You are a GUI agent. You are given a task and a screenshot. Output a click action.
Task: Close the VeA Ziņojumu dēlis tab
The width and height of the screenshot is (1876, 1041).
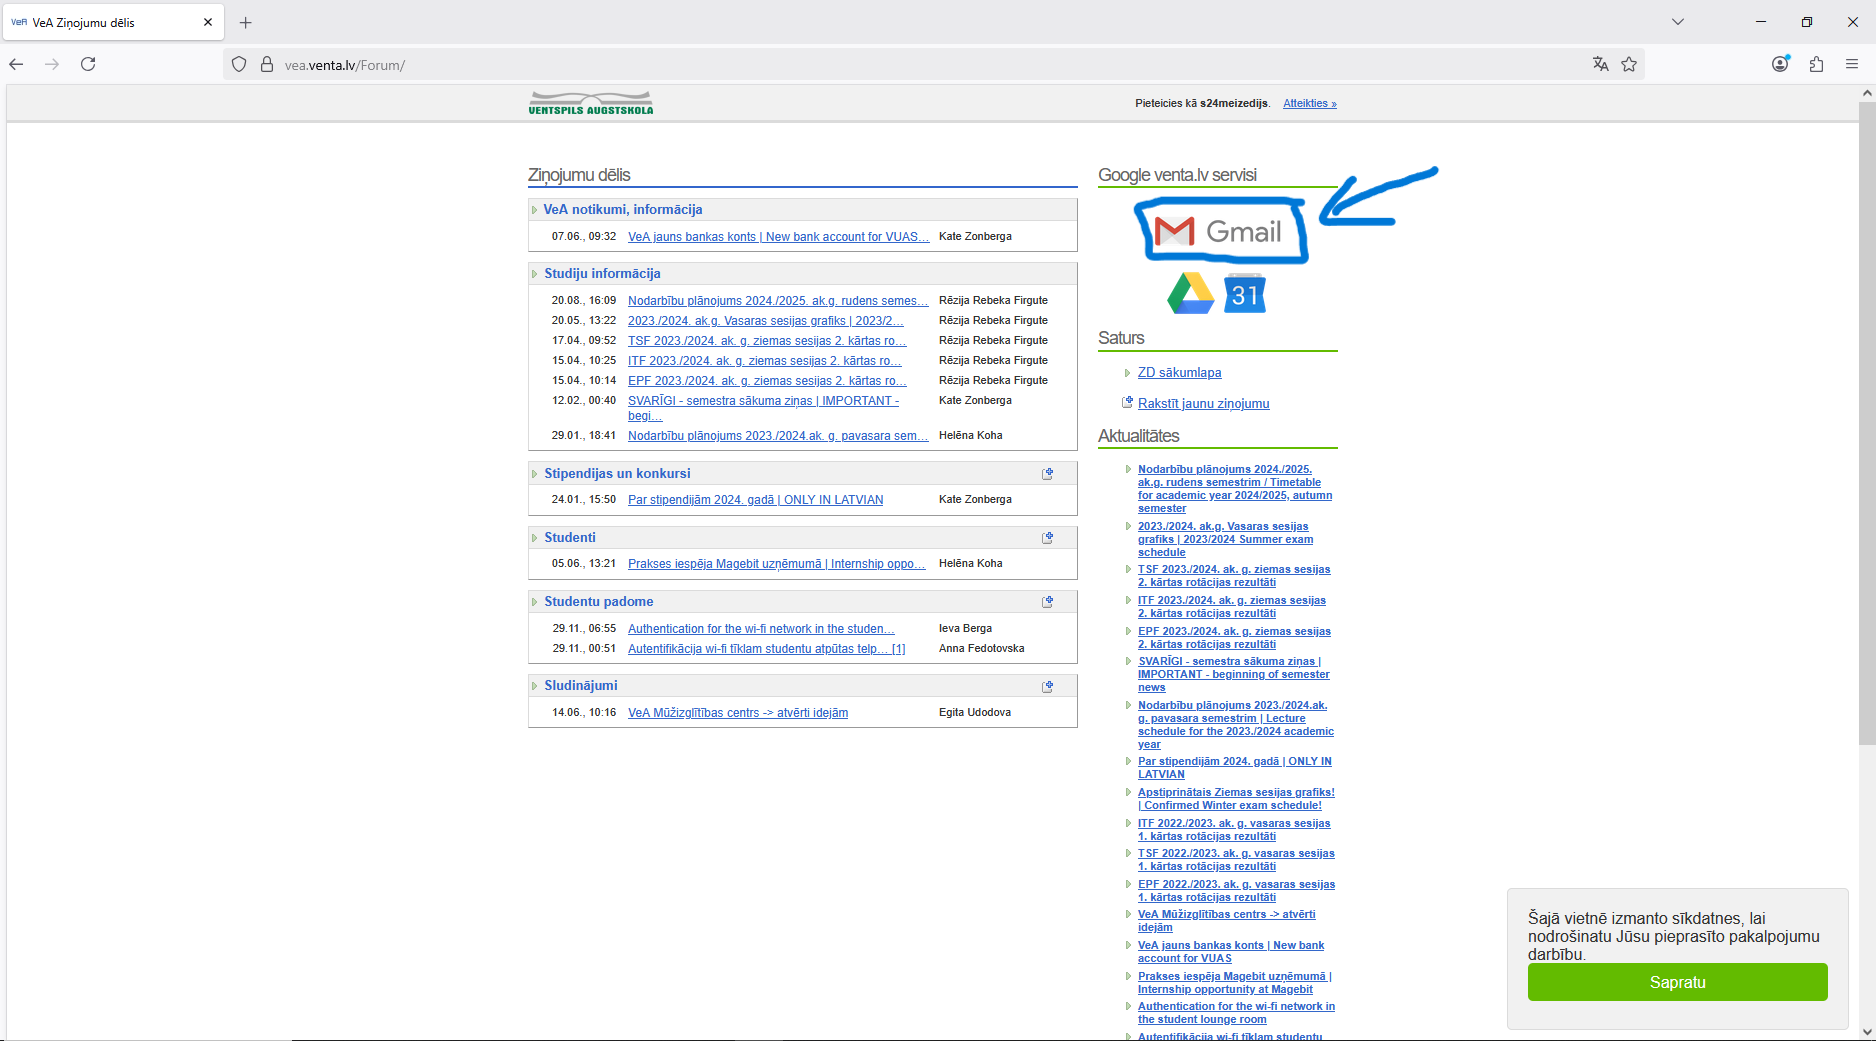pyautogui.click(x=208, y=22)
